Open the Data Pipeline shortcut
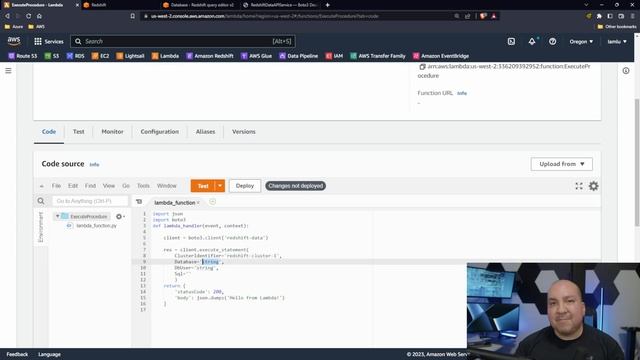Image resolution: width=640 pixels, height=360 pixels. pyautogui.click(x=298, y=56)
